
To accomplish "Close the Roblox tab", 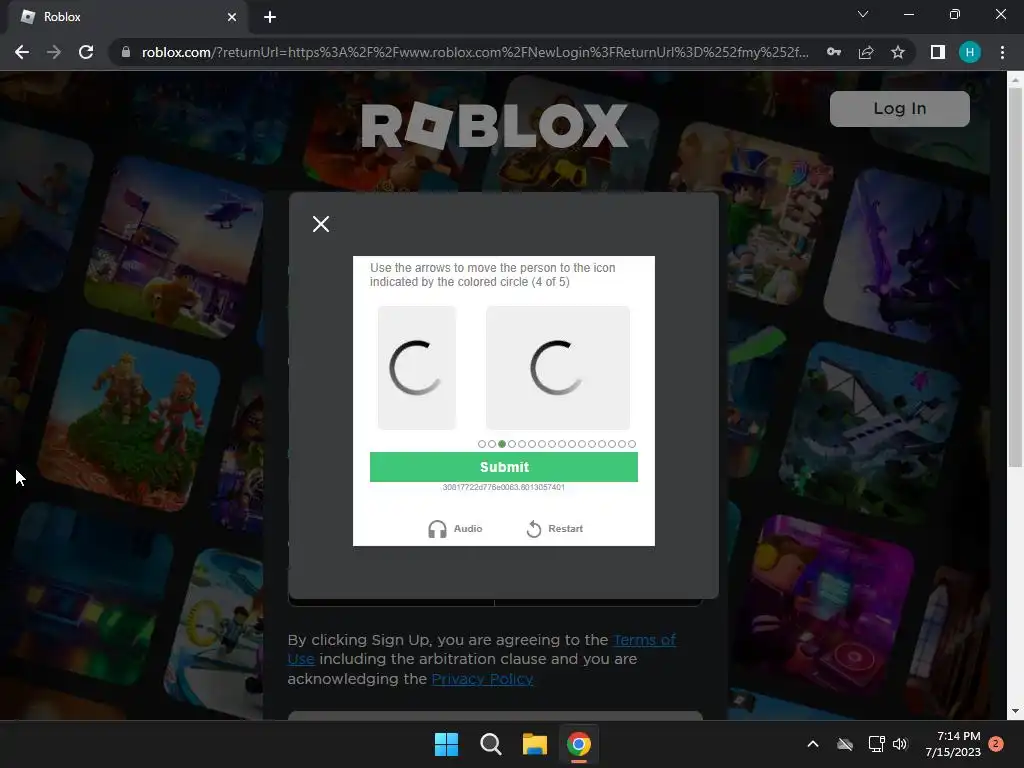I will (232, 17).
